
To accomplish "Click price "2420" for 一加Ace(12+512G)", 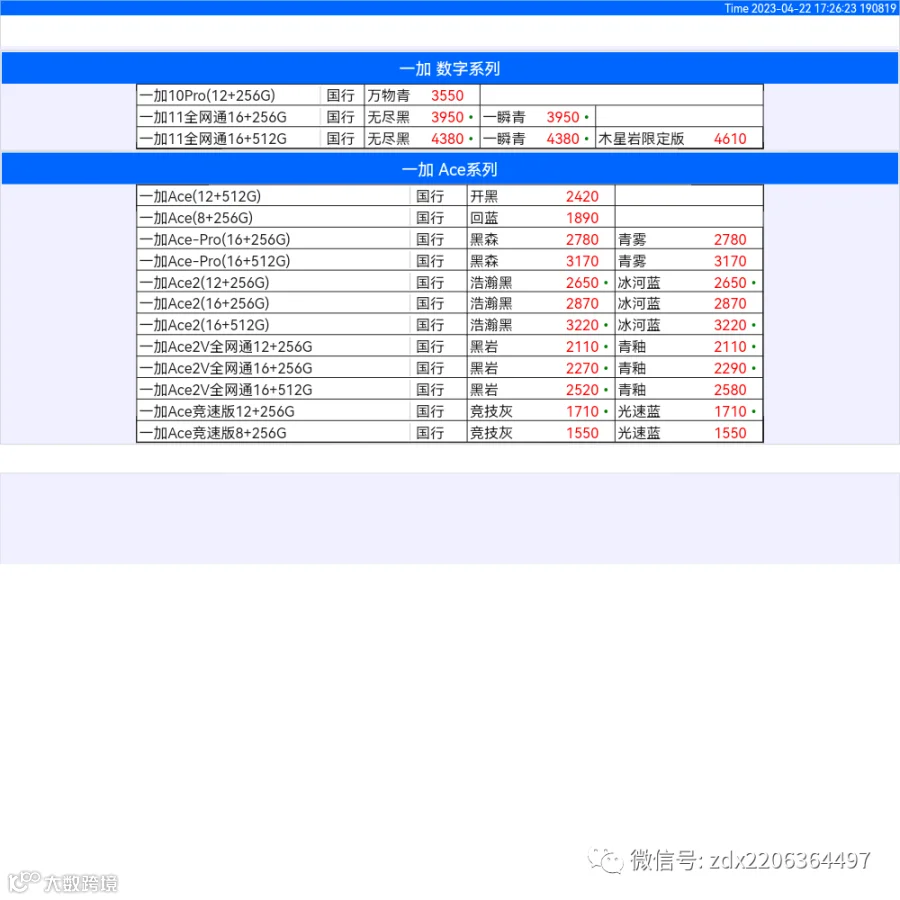I will click(x=582, y=196).
